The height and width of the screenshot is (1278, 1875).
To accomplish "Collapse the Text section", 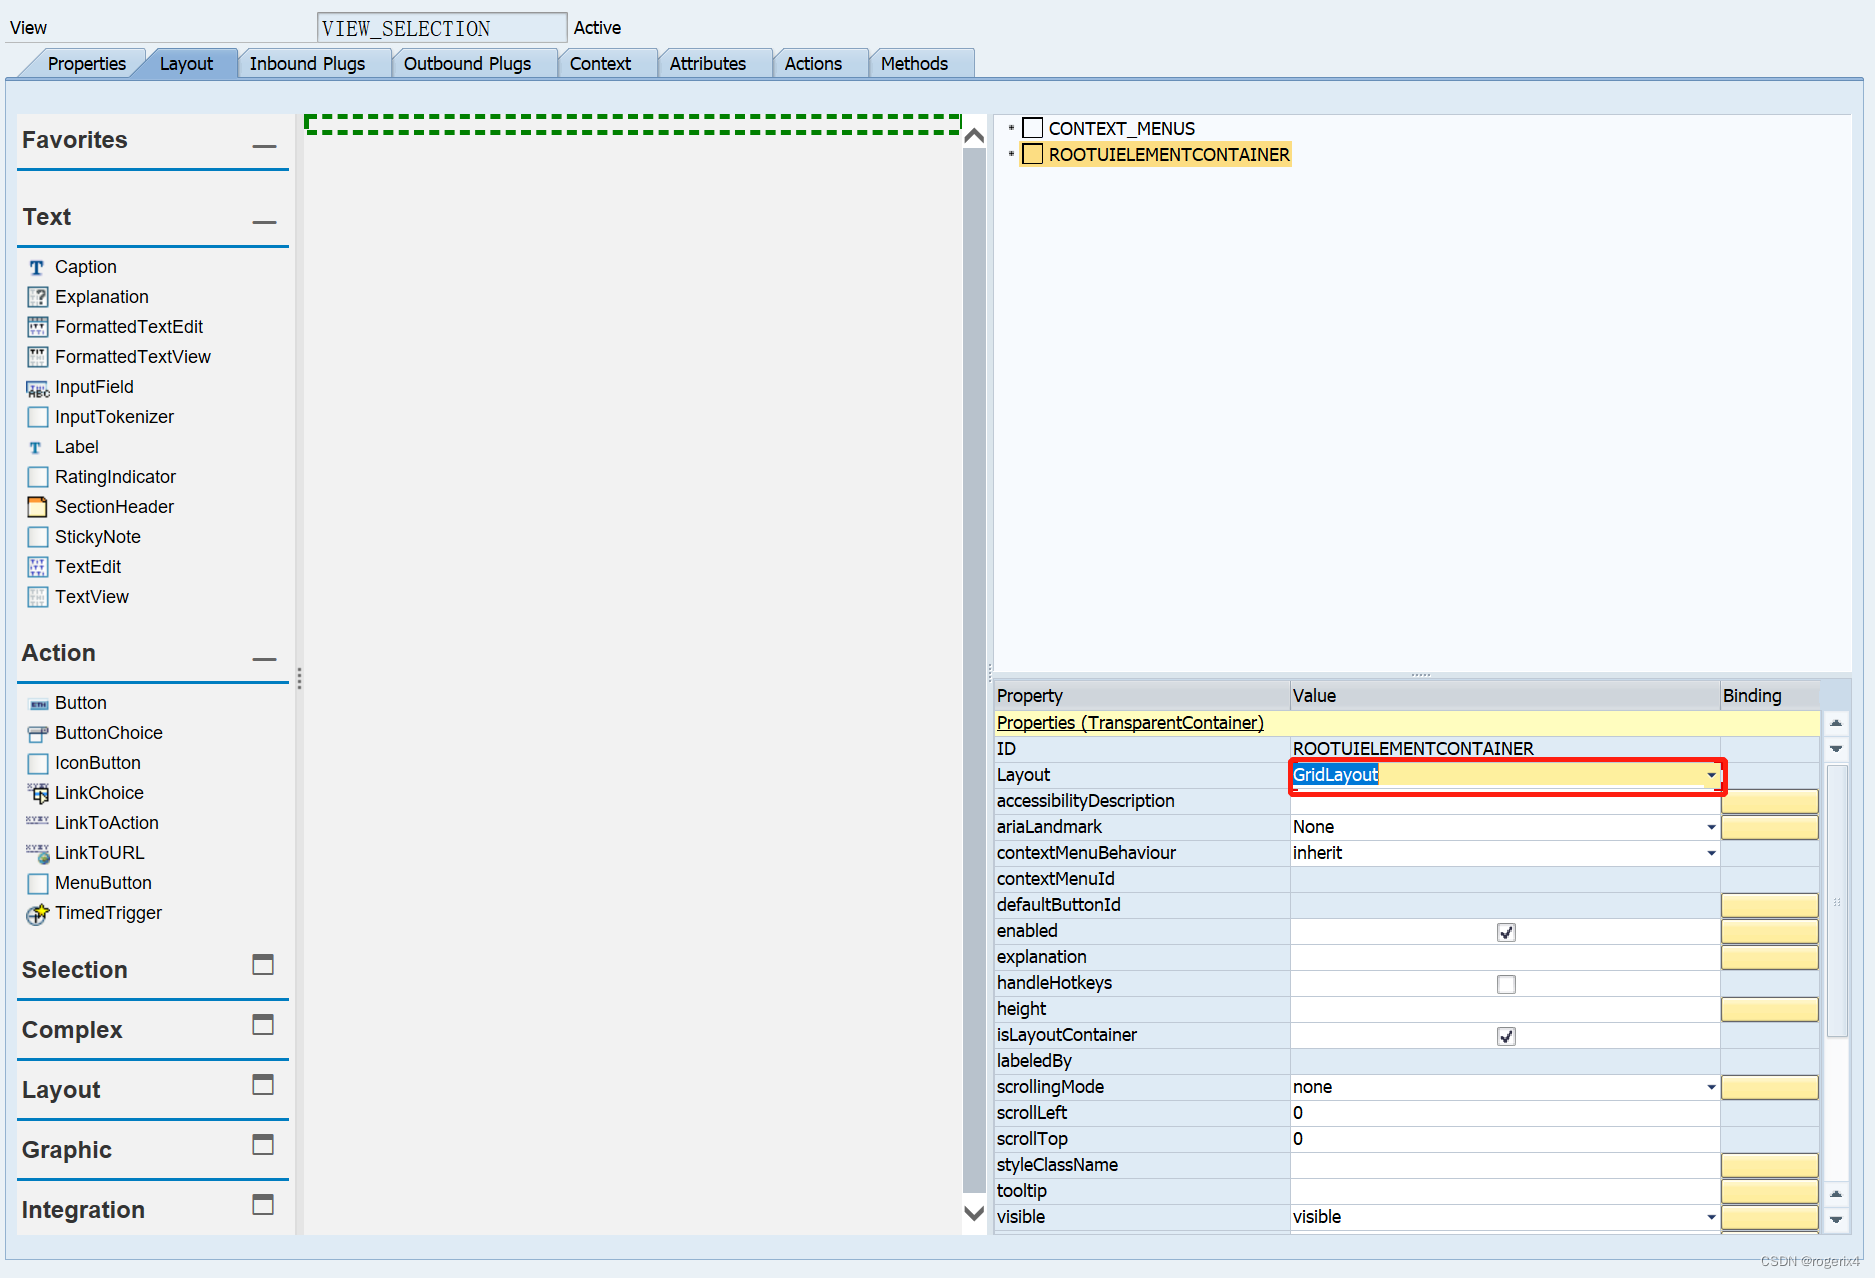I will point(264,222).
